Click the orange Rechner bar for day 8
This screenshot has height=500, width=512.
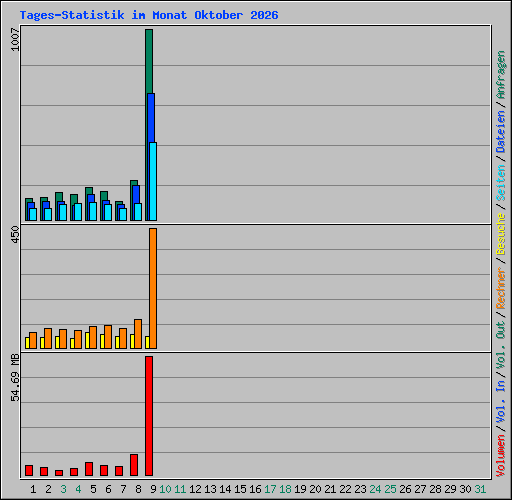tap(138, 334)
